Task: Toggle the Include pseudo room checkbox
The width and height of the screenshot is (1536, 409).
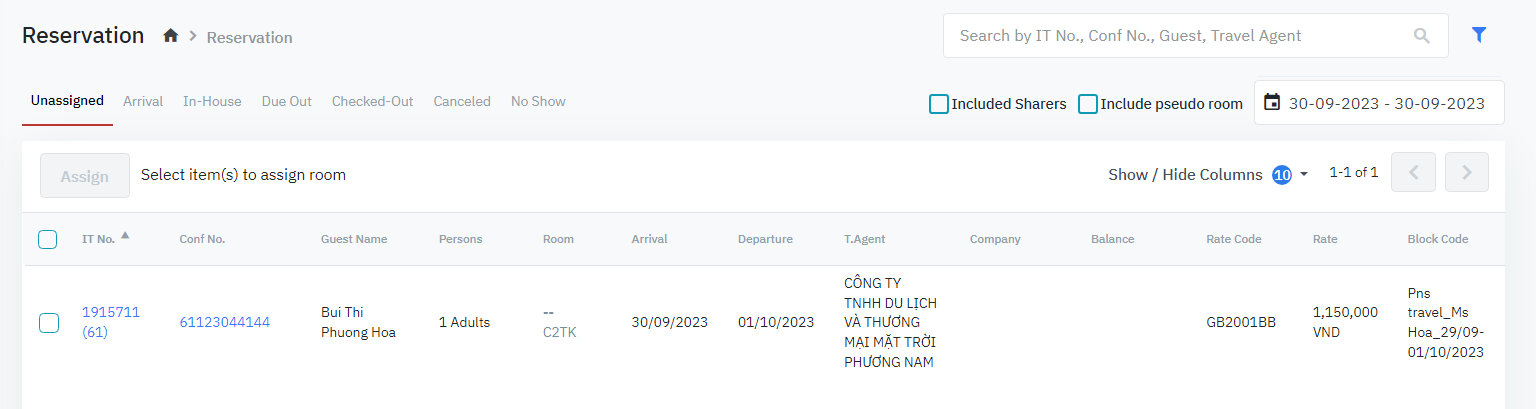Action: click(x=1088, y=104)
